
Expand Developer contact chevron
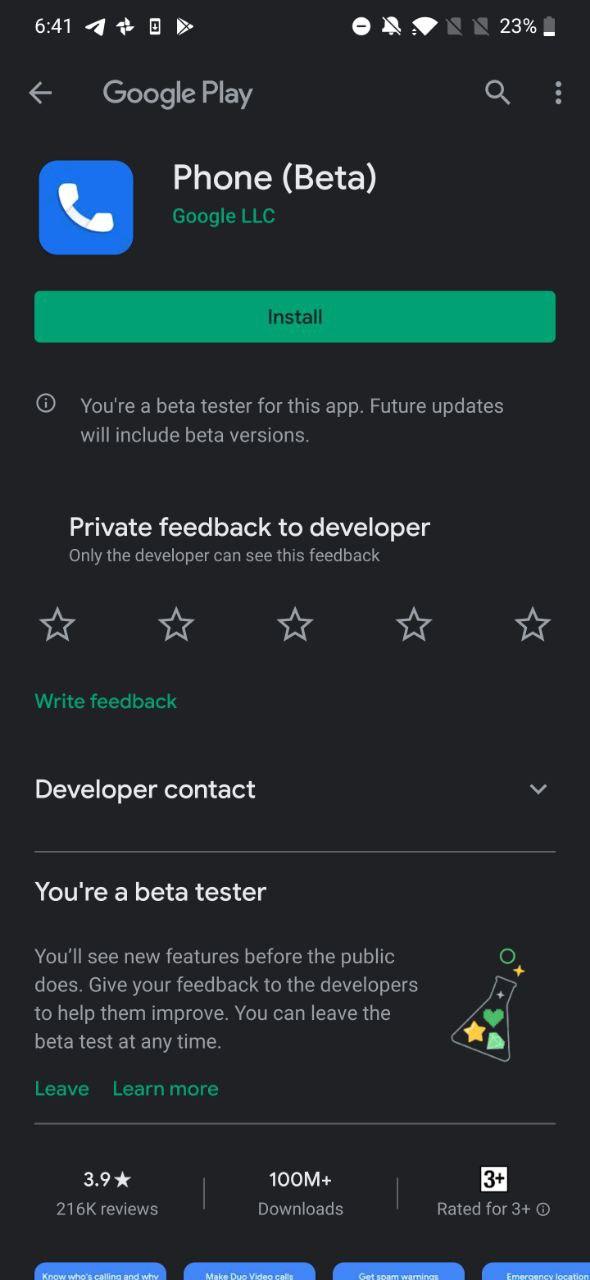coord(538,789)
